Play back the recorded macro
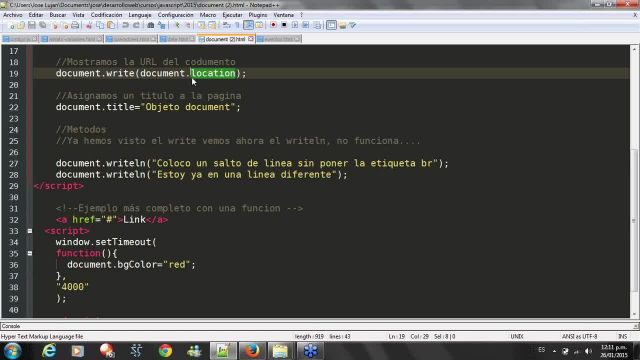The height and width of the screenshot is (360, 640). point(295,25)
